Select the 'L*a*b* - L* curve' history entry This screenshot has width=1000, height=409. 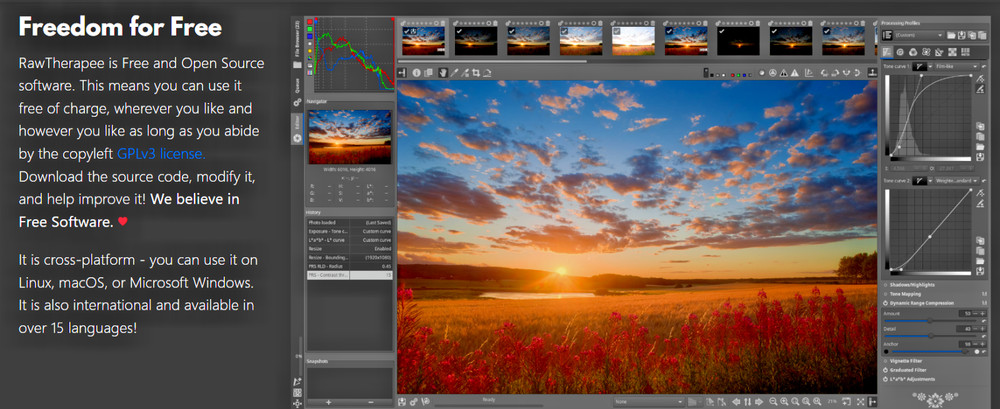(x=349, y=240)
